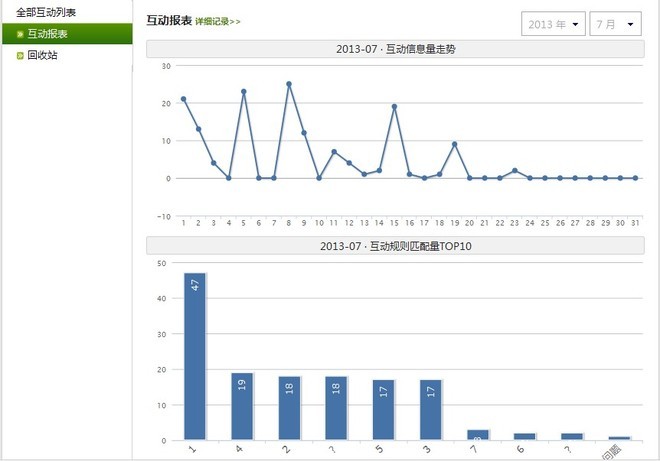The image size is (660, 461).
Task: Click the green icon beside 回收站
Action: (x=20, y=56)
